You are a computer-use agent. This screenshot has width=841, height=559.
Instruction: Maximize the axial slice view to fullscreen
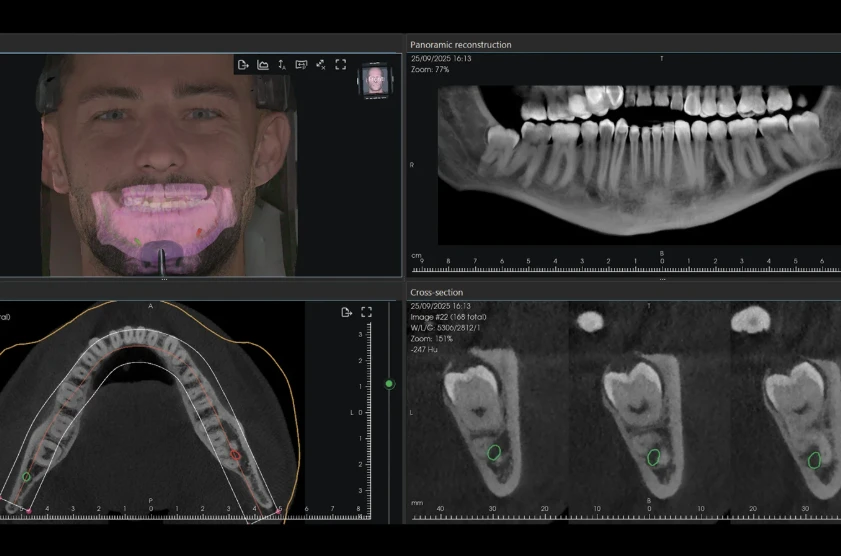366,312
